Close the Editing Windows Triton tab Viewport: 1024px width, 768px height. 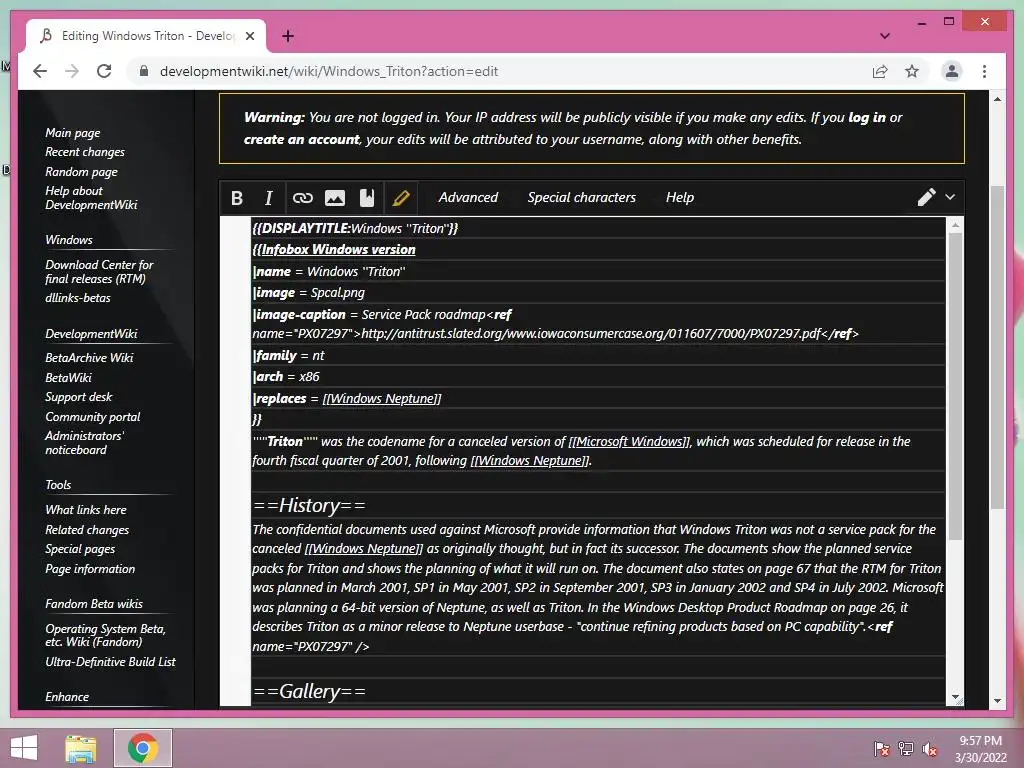[249, 37]
